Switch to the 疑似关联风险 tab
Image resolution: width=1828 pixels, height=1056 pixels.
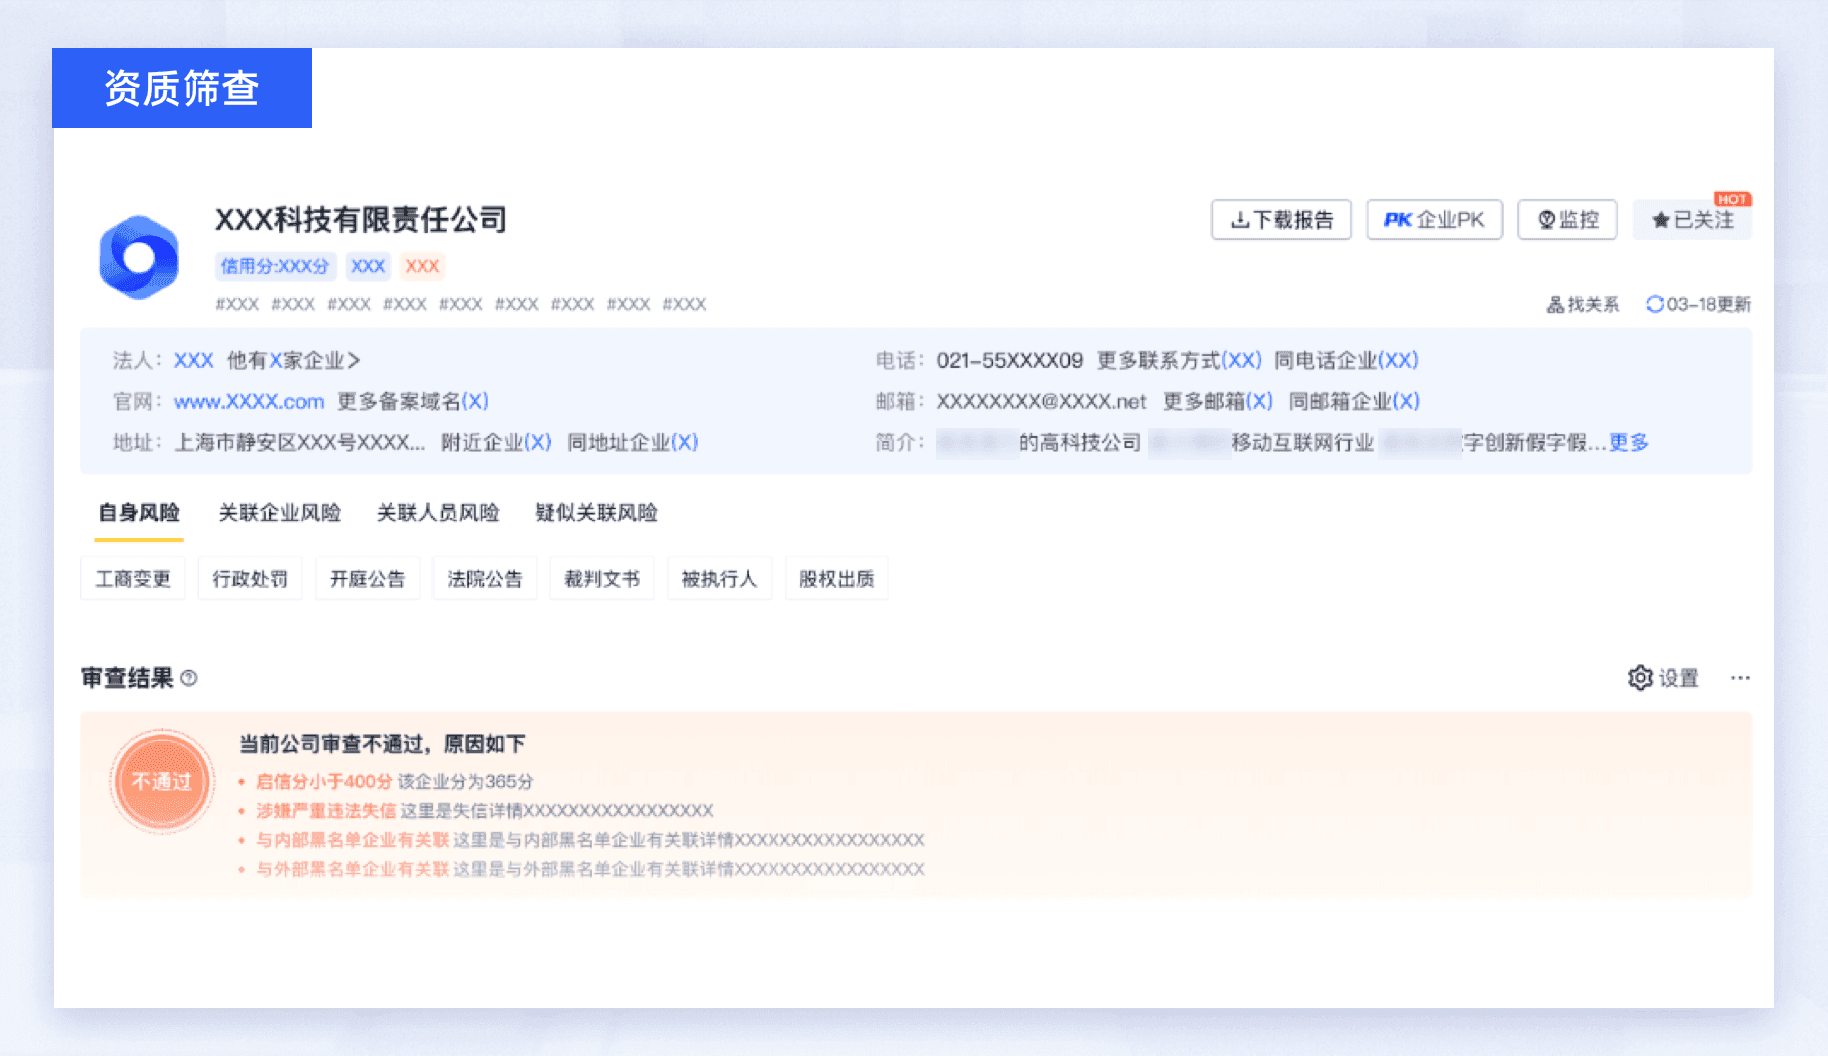[x=598, y=513]
